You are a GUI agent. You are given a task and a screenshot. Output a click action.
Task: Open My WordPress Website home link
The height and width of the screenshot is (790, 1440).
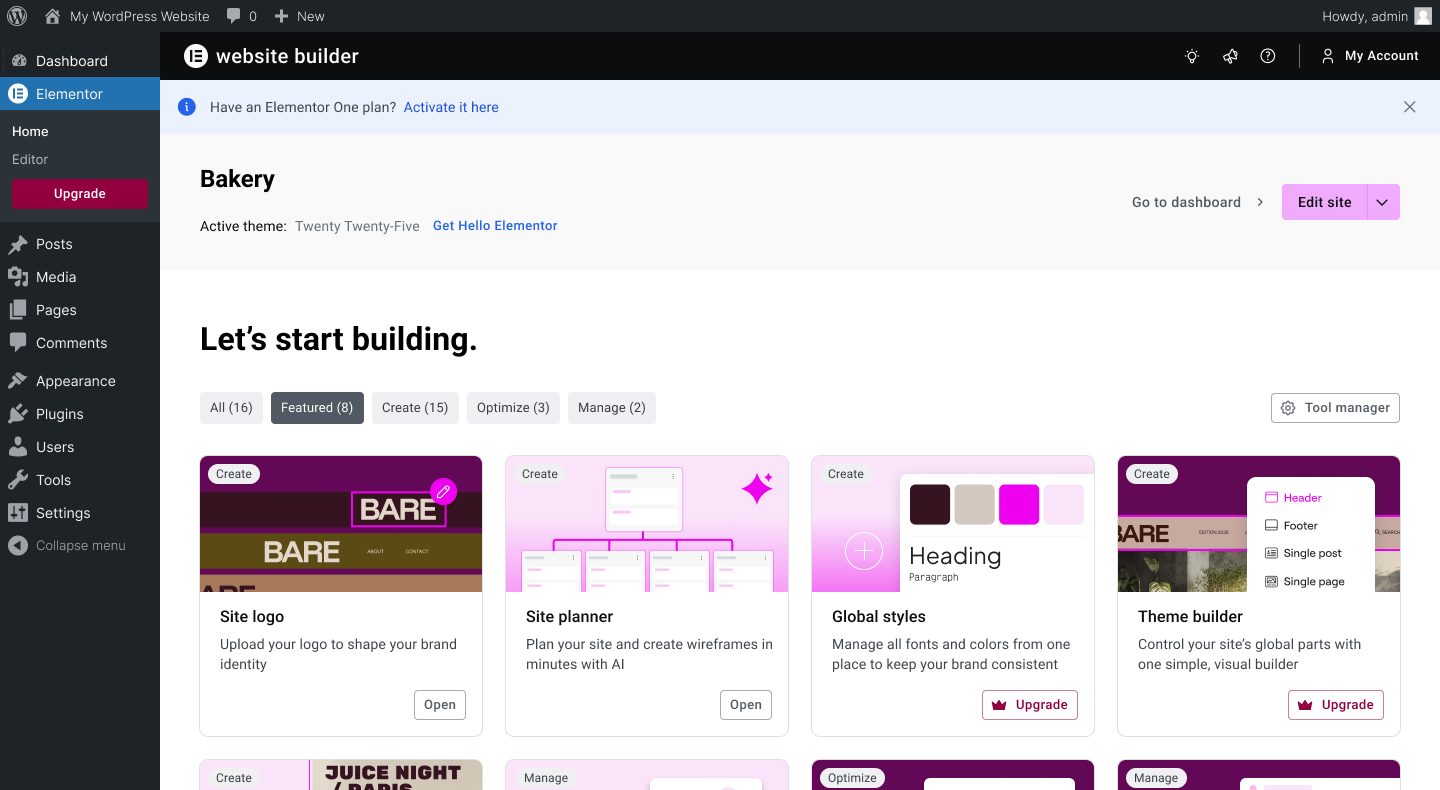click(x=127, y=16)
